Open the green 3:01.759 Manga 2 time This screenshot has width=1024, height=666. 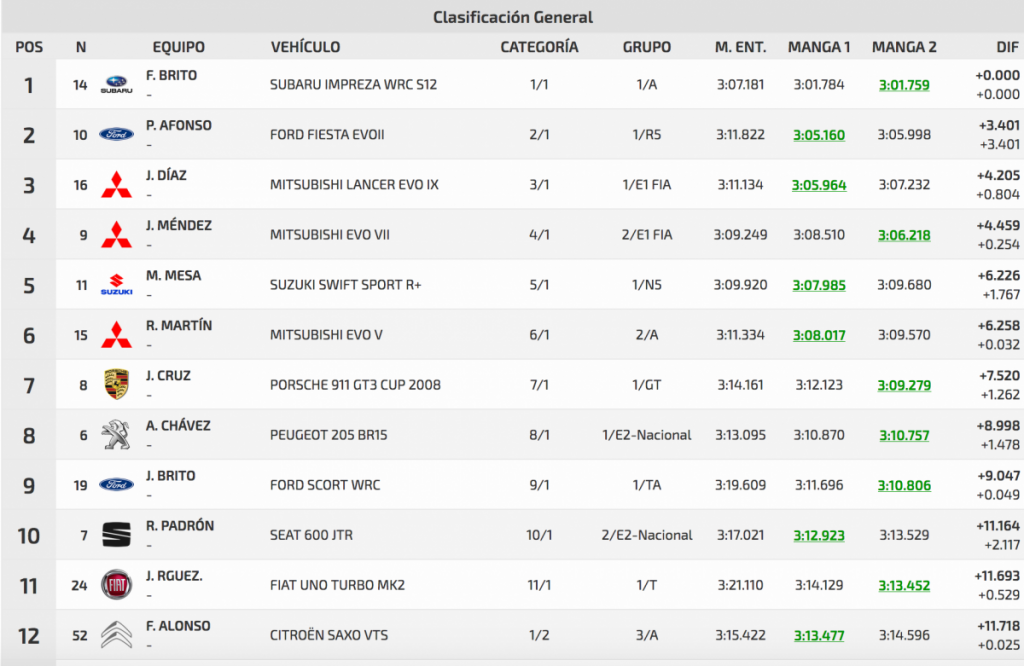tap(904, 85)
